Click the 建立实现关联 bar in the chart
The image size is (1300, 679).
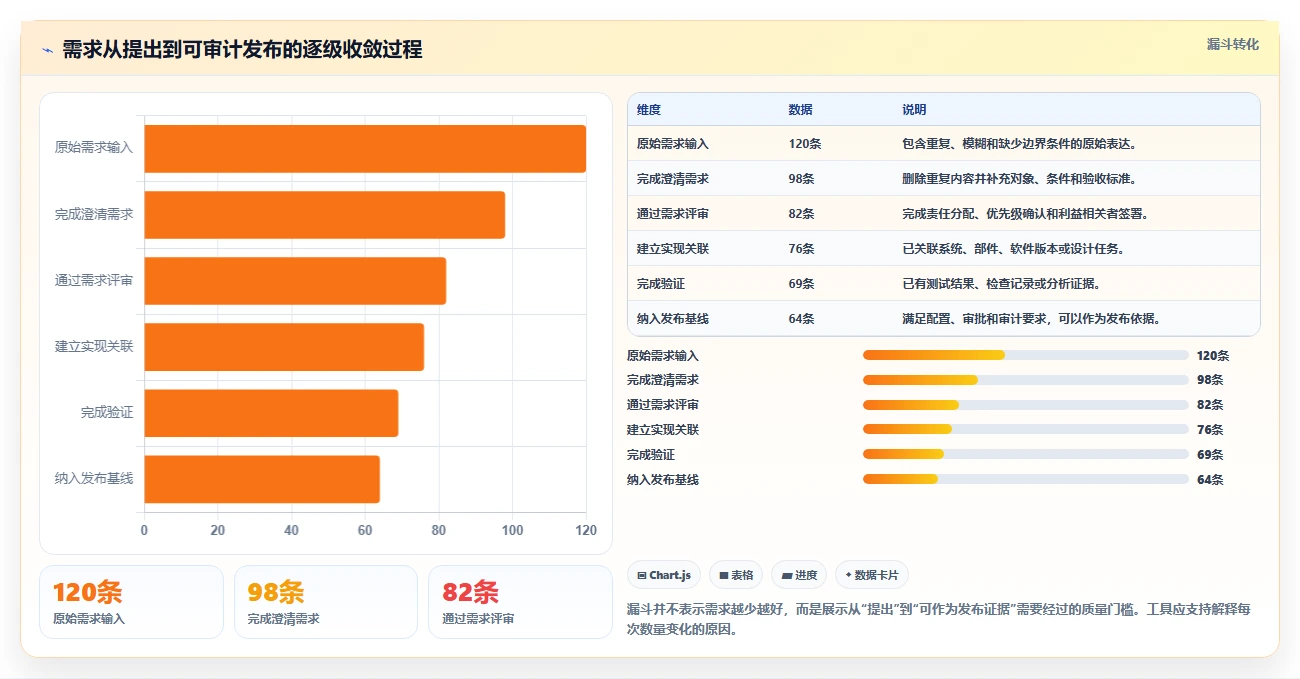[284, 347]
